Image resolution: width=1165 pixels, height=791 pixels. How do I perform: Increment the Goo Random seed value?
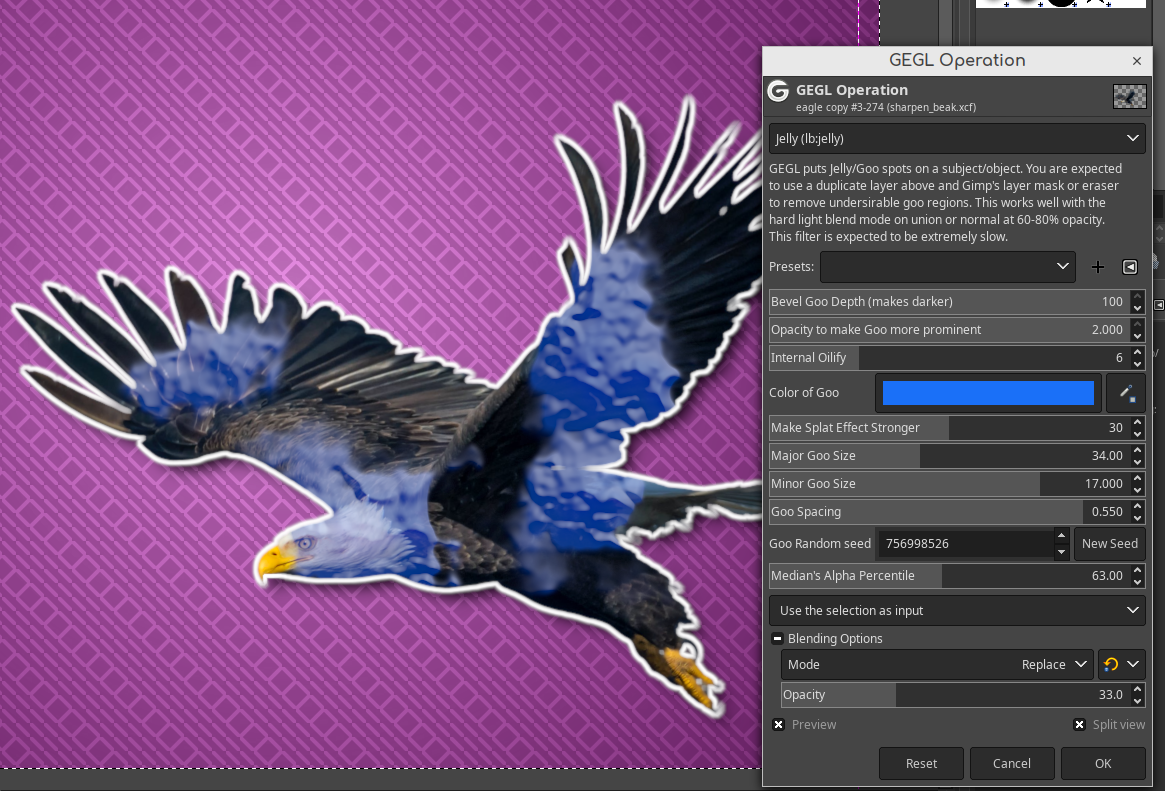pyautogui.click(x=1062, y=536)
